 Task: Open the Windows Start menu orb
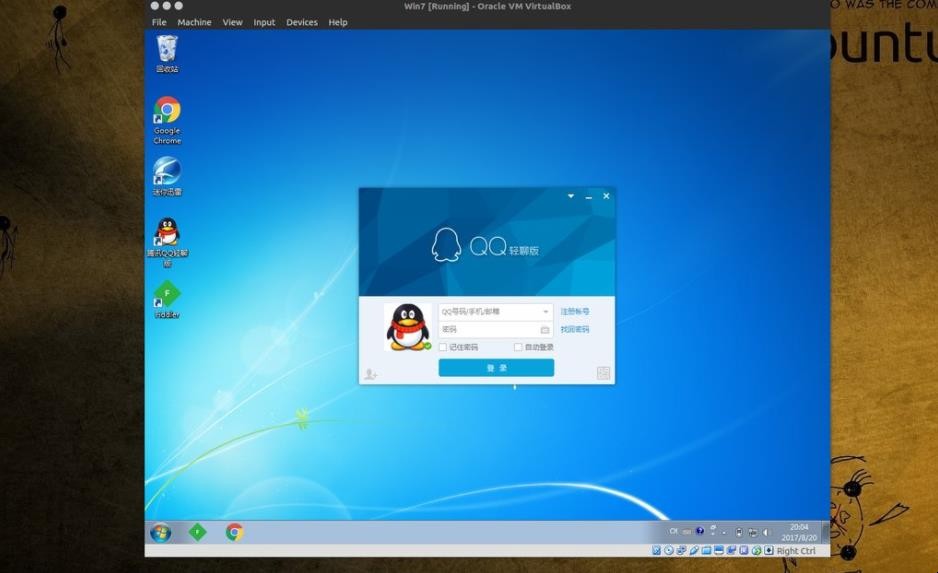pyautogui.click(x=160, y=532)
